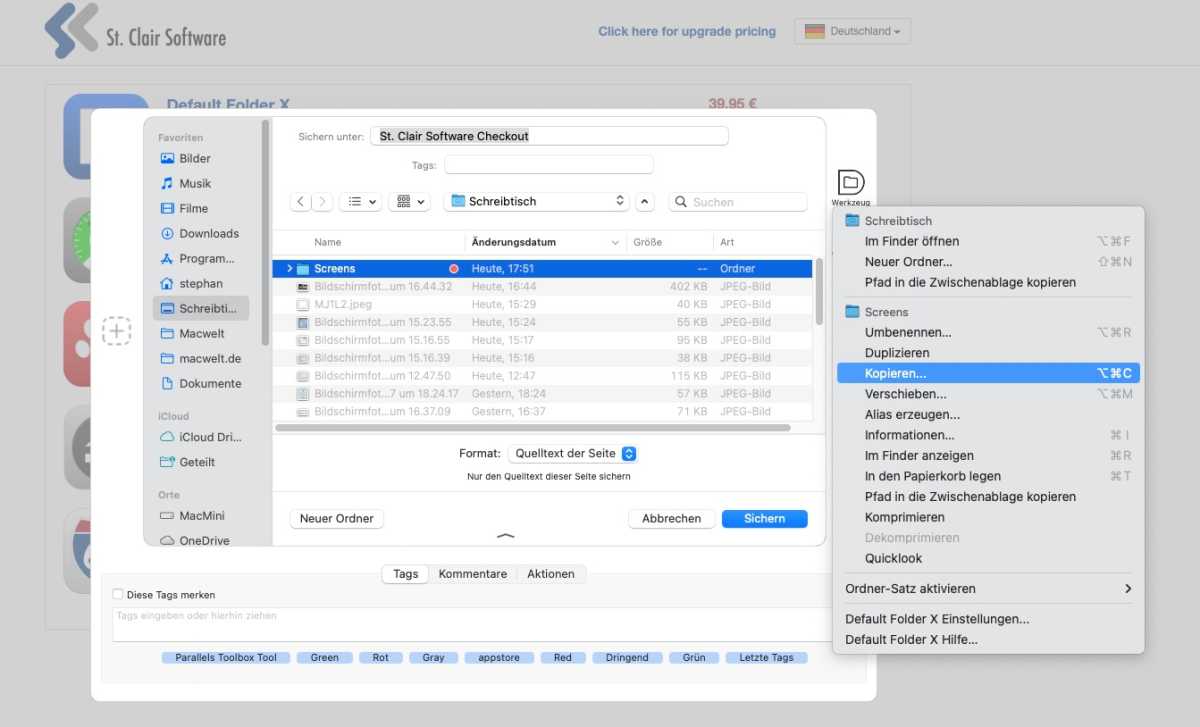Choose Neuer Ordner... in the menu
1200x727 pixels.
pyautogui.click(x=988, y=262)
